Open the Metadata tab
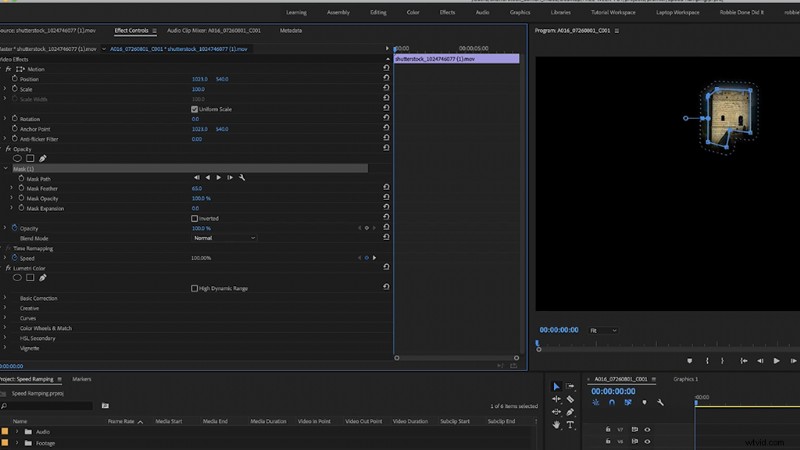Image resolution: width=800 pixels, height=450 pixels. pyautogui.click(x=291, y=31)
